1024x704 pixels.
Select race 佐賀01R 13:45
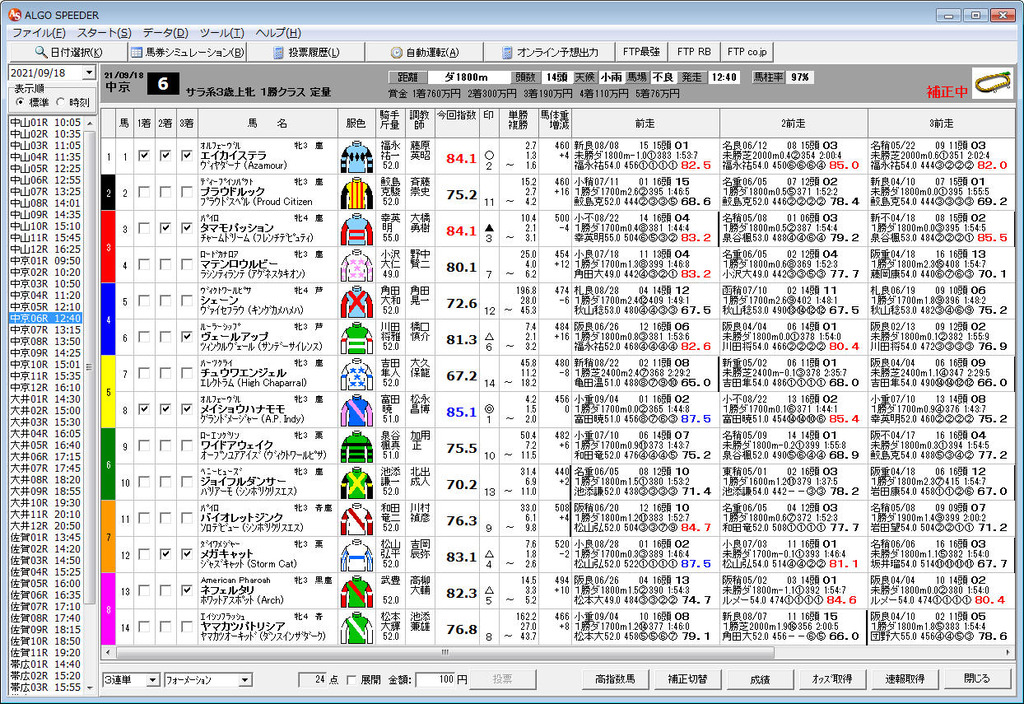coord(45,537)
